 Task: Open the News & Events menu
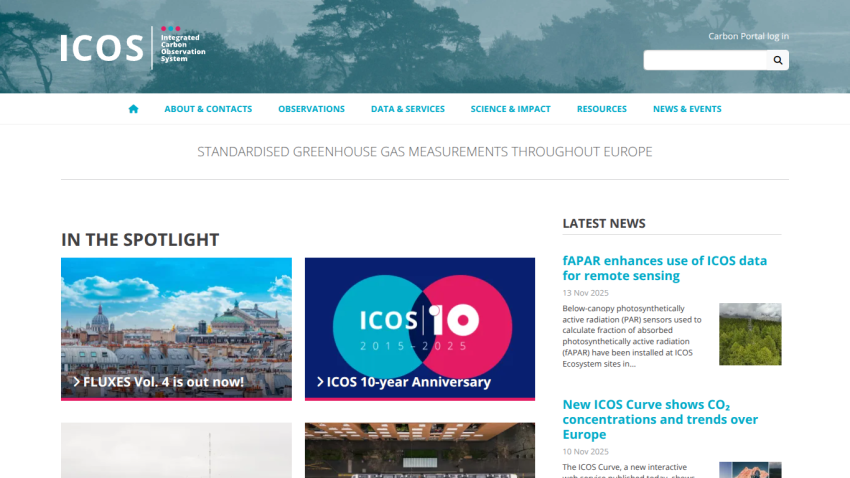point(687,109)
